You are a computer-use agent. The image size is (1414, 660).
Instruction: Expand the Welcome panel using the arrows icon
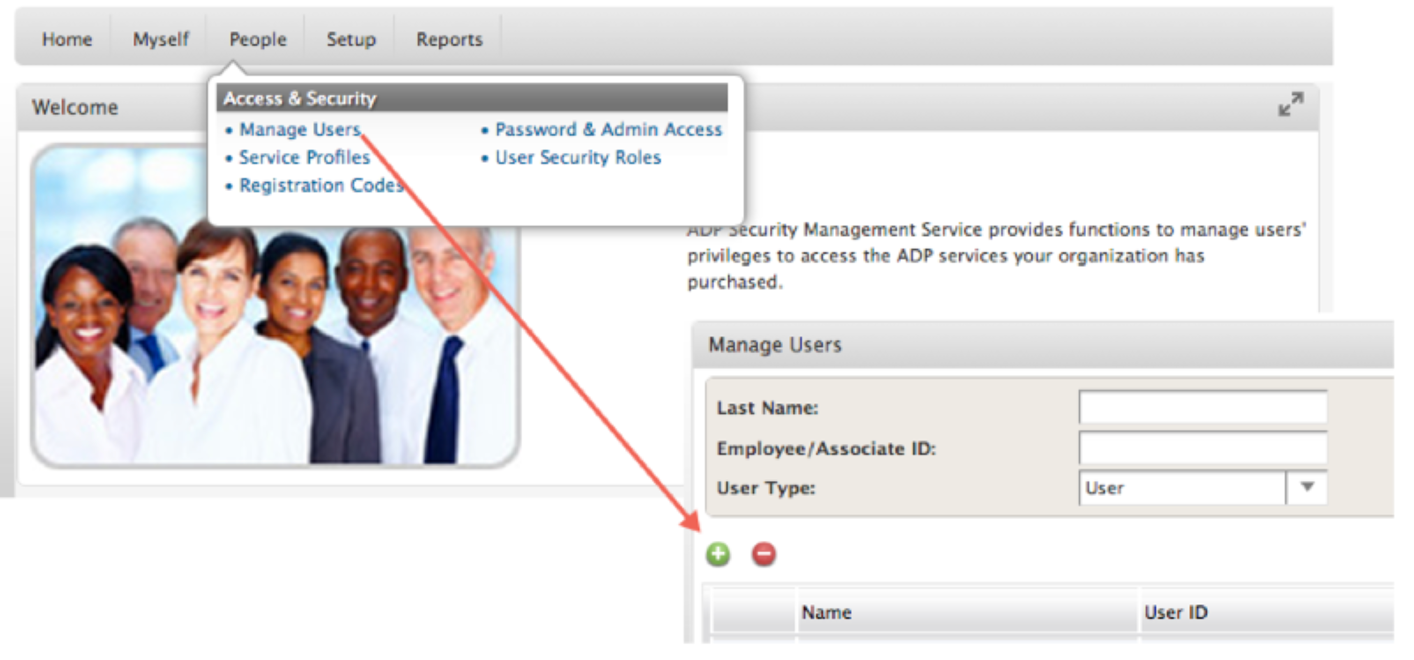coord(1292,104)
